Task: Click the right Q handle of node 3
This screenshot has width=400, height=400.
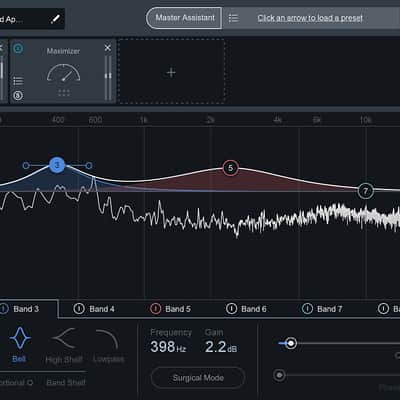Action: click(x=89, y=165)
